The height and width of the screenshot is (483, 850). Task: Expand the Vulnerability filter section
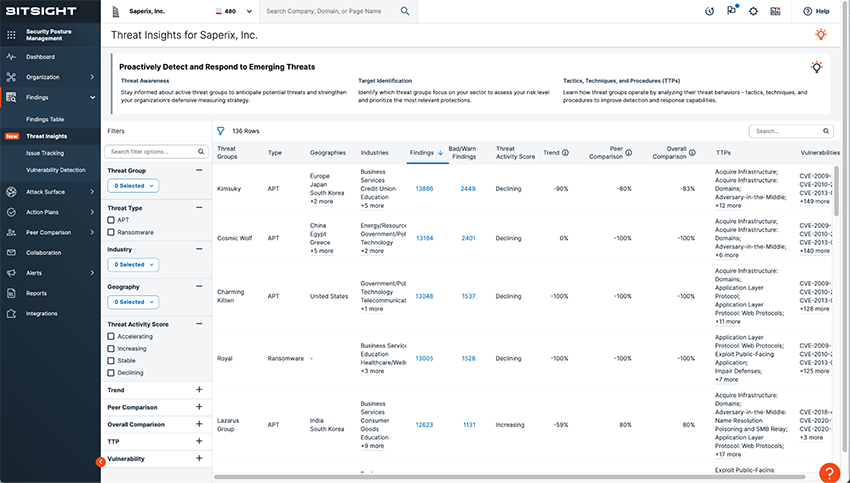tap(199, 459)
